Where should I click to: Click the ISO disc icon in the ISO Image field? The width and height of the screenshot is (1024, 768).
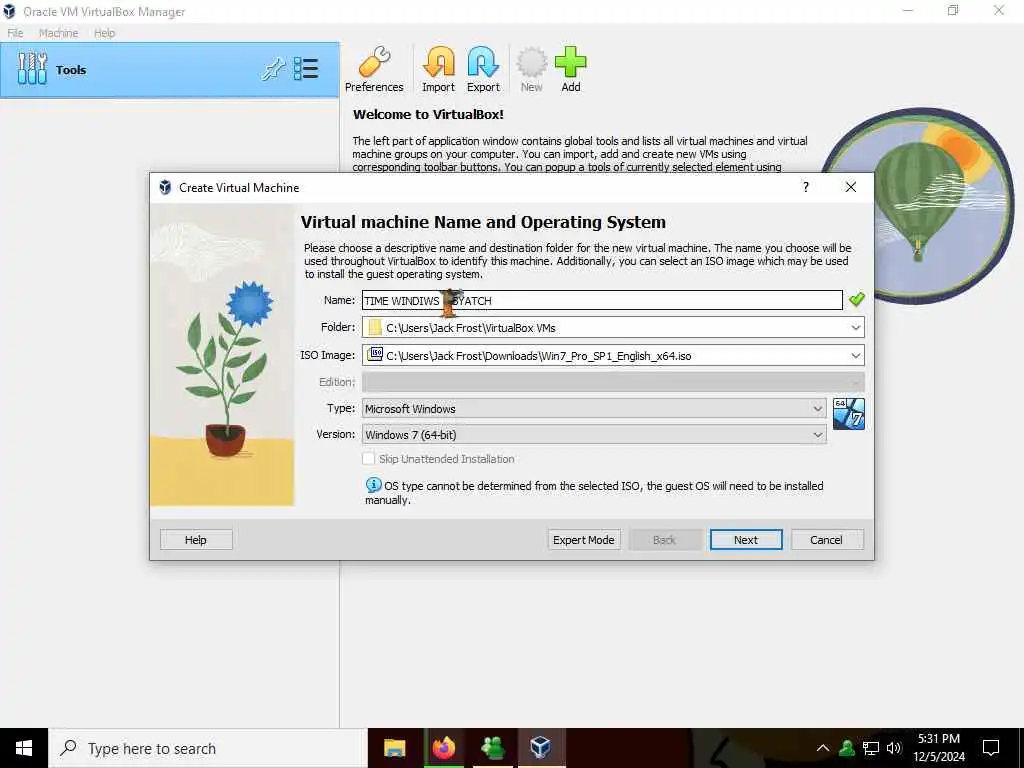click(x=375, y=355)
